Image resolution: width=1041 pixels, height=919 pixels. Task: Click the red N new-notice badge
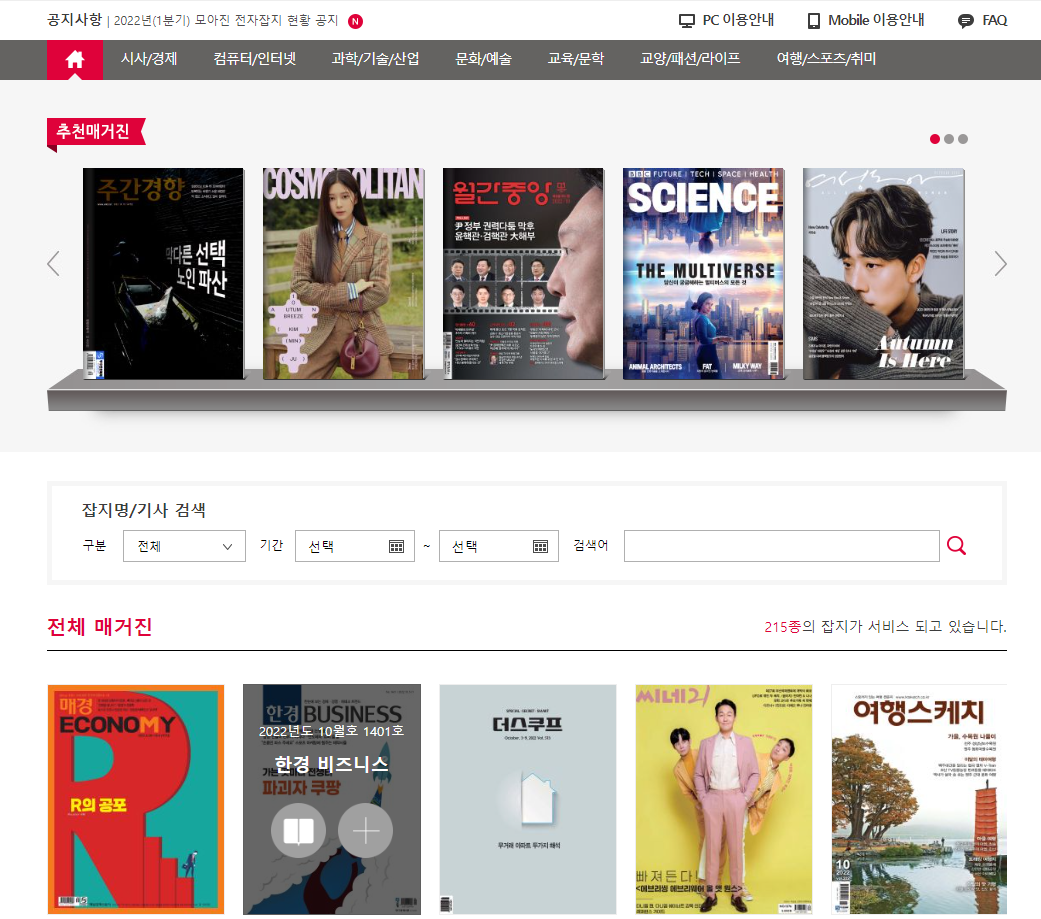356,21
